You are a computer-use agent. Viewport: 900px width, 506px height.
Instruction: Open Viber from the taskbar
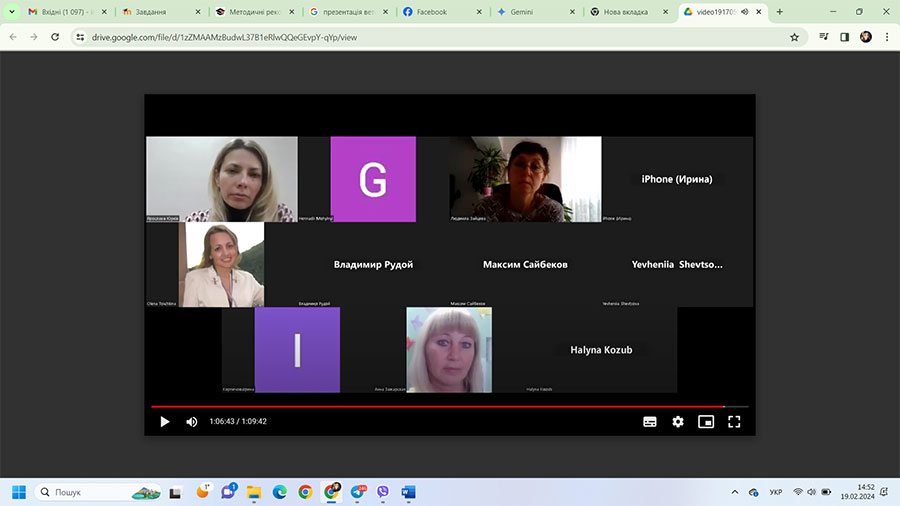383,492
